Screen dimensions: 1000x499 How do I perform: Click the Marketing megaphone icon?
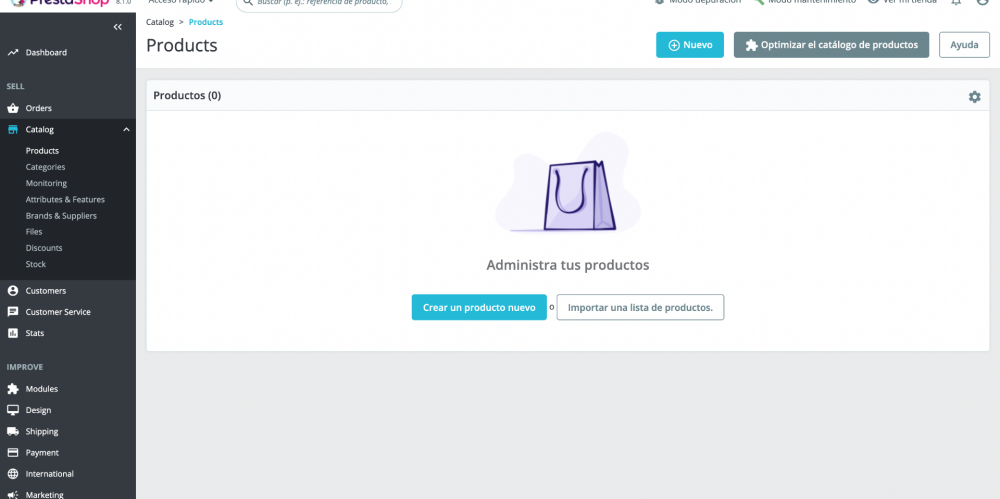coord(13,495)
